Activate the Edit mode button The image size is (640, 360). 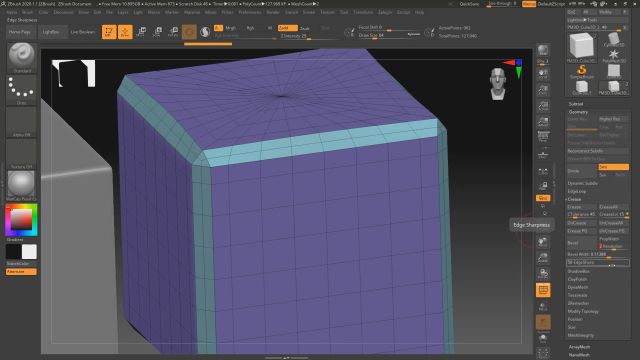109,32
